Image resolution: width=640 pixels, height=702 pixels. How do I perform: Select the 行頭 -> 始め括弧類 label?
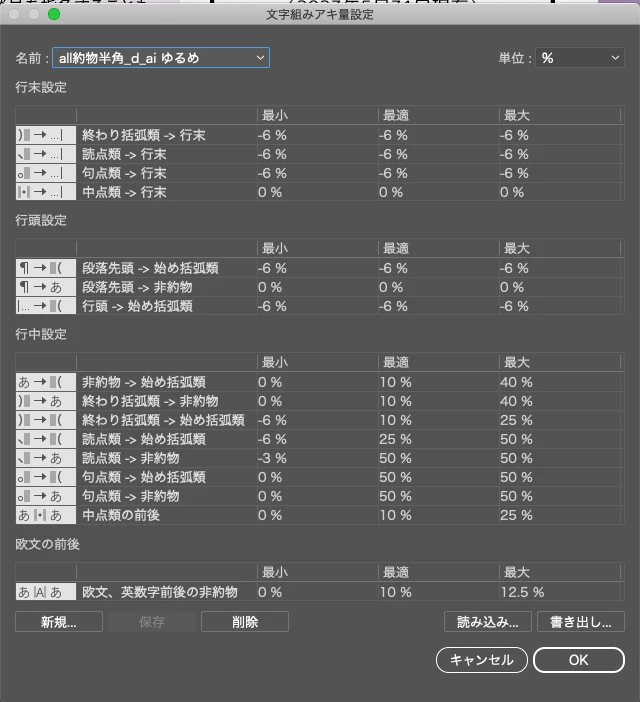pyautogui.click(x=137, y=306)
